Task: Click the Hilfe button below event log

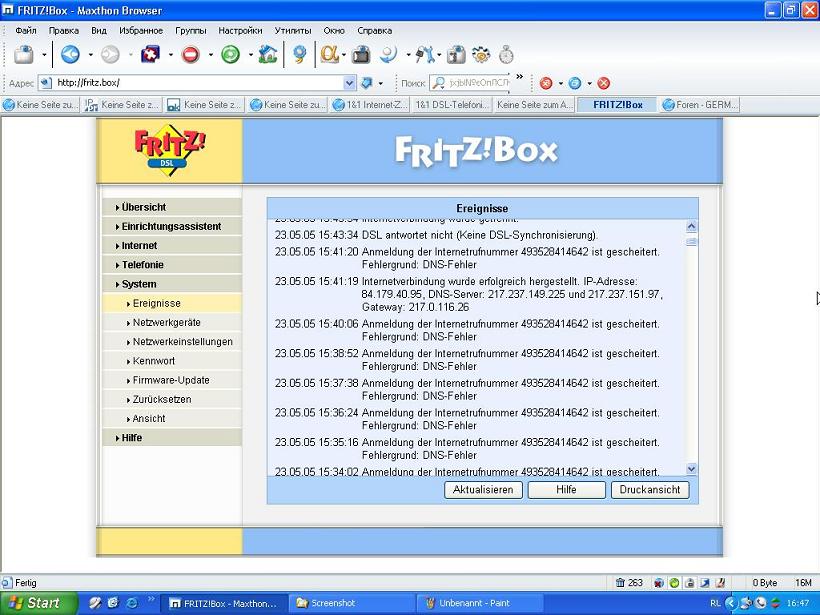Action: (566, 489)
